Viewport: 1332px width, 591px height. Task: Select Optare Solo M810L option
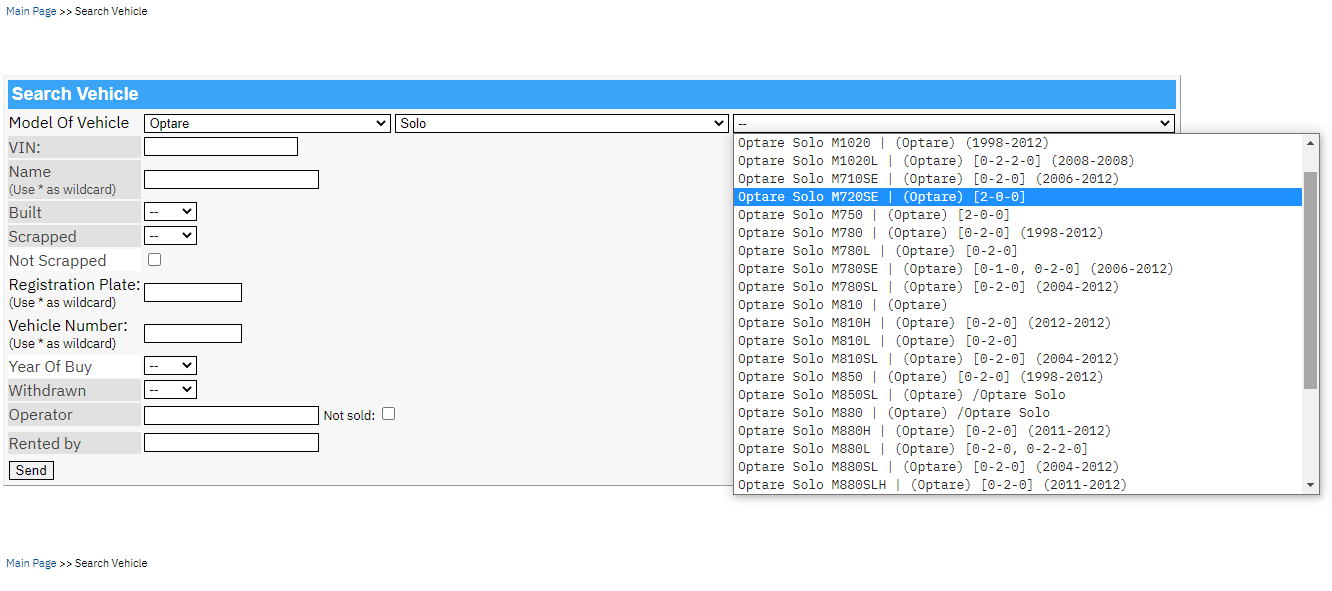coord(1018,341)
